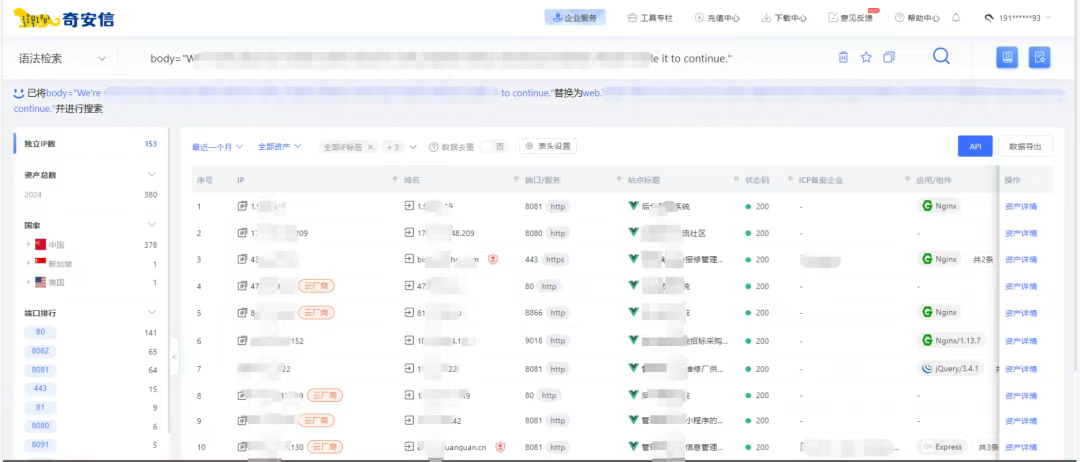The height and width of the screenshot is (462, 1080).
Task: Select the 独立IP数 tab
Action: pos(90,144)
